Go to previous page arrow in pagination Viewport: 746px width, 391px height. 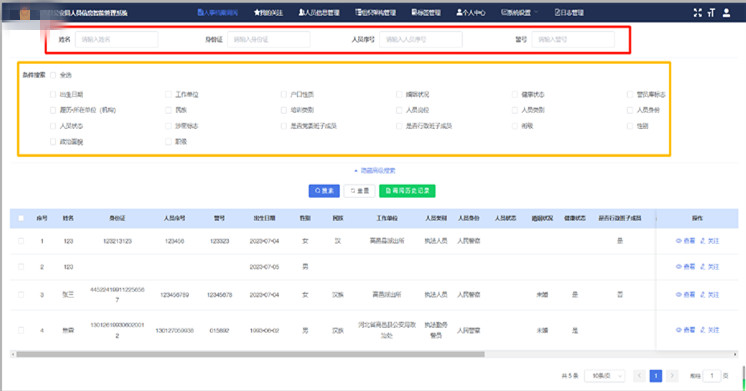(640, 376)
